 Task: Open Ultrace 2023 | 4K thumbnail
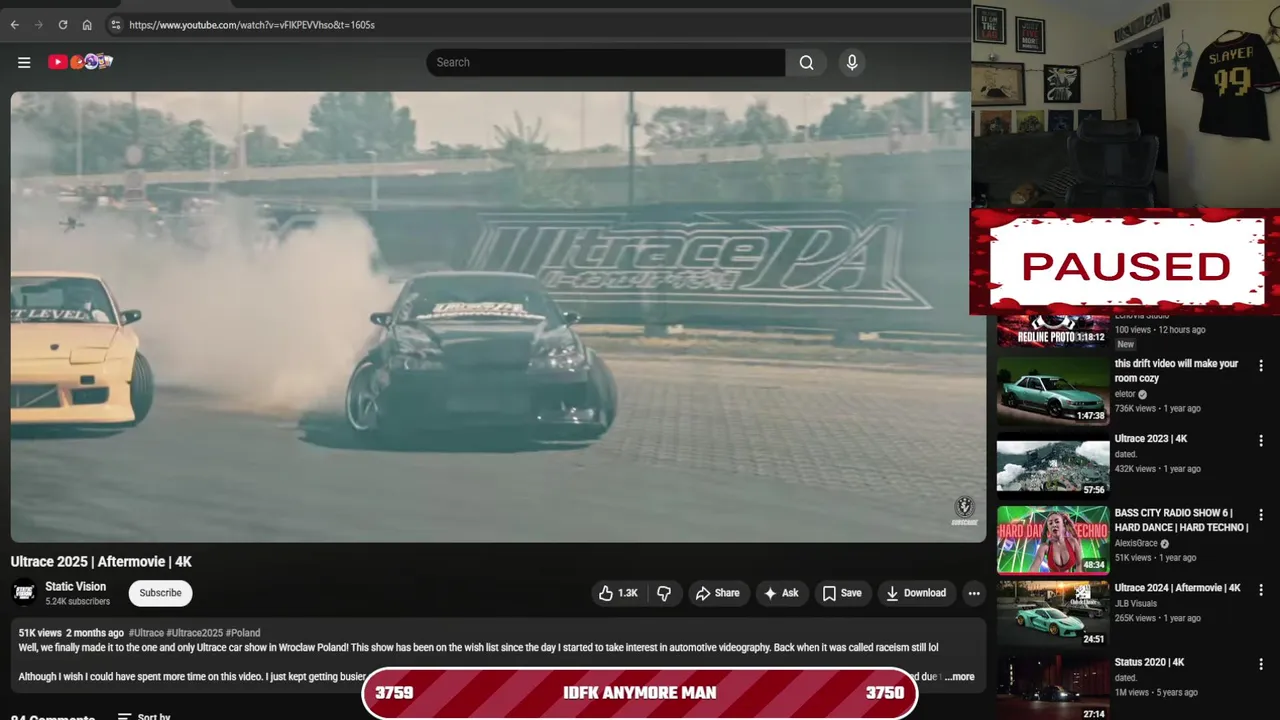[x=1053, y=467]
